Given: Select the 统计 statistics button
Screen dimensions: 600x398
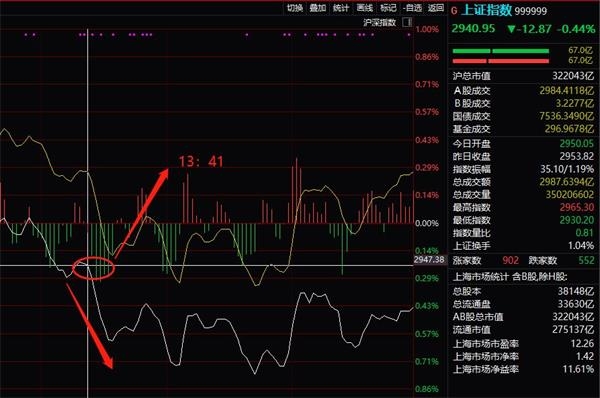Looking at the screenshot, I should click(341, 7).
